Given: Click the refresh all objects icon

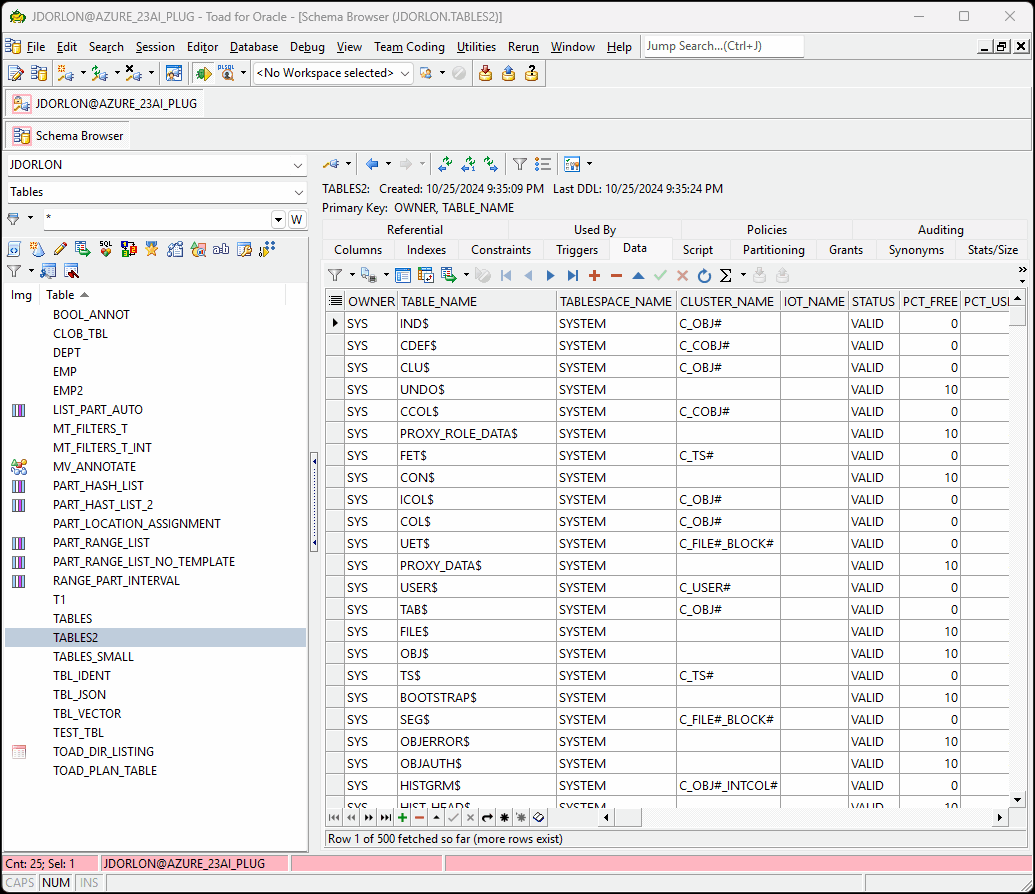Looking at the screenshot, I should pyautogui.click(x=446, y=164).
